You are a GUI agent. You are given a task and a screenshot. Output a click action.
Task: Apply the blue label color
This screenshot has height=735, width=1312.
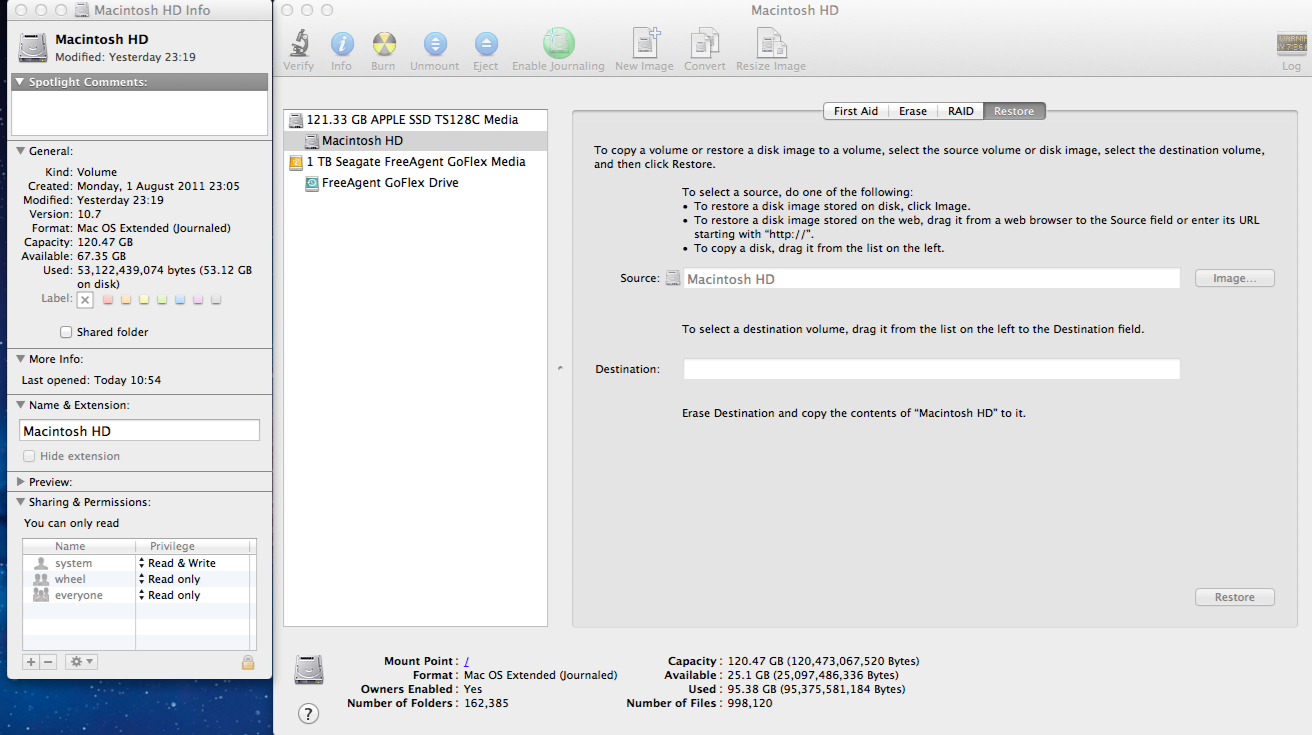pos(180,299)
